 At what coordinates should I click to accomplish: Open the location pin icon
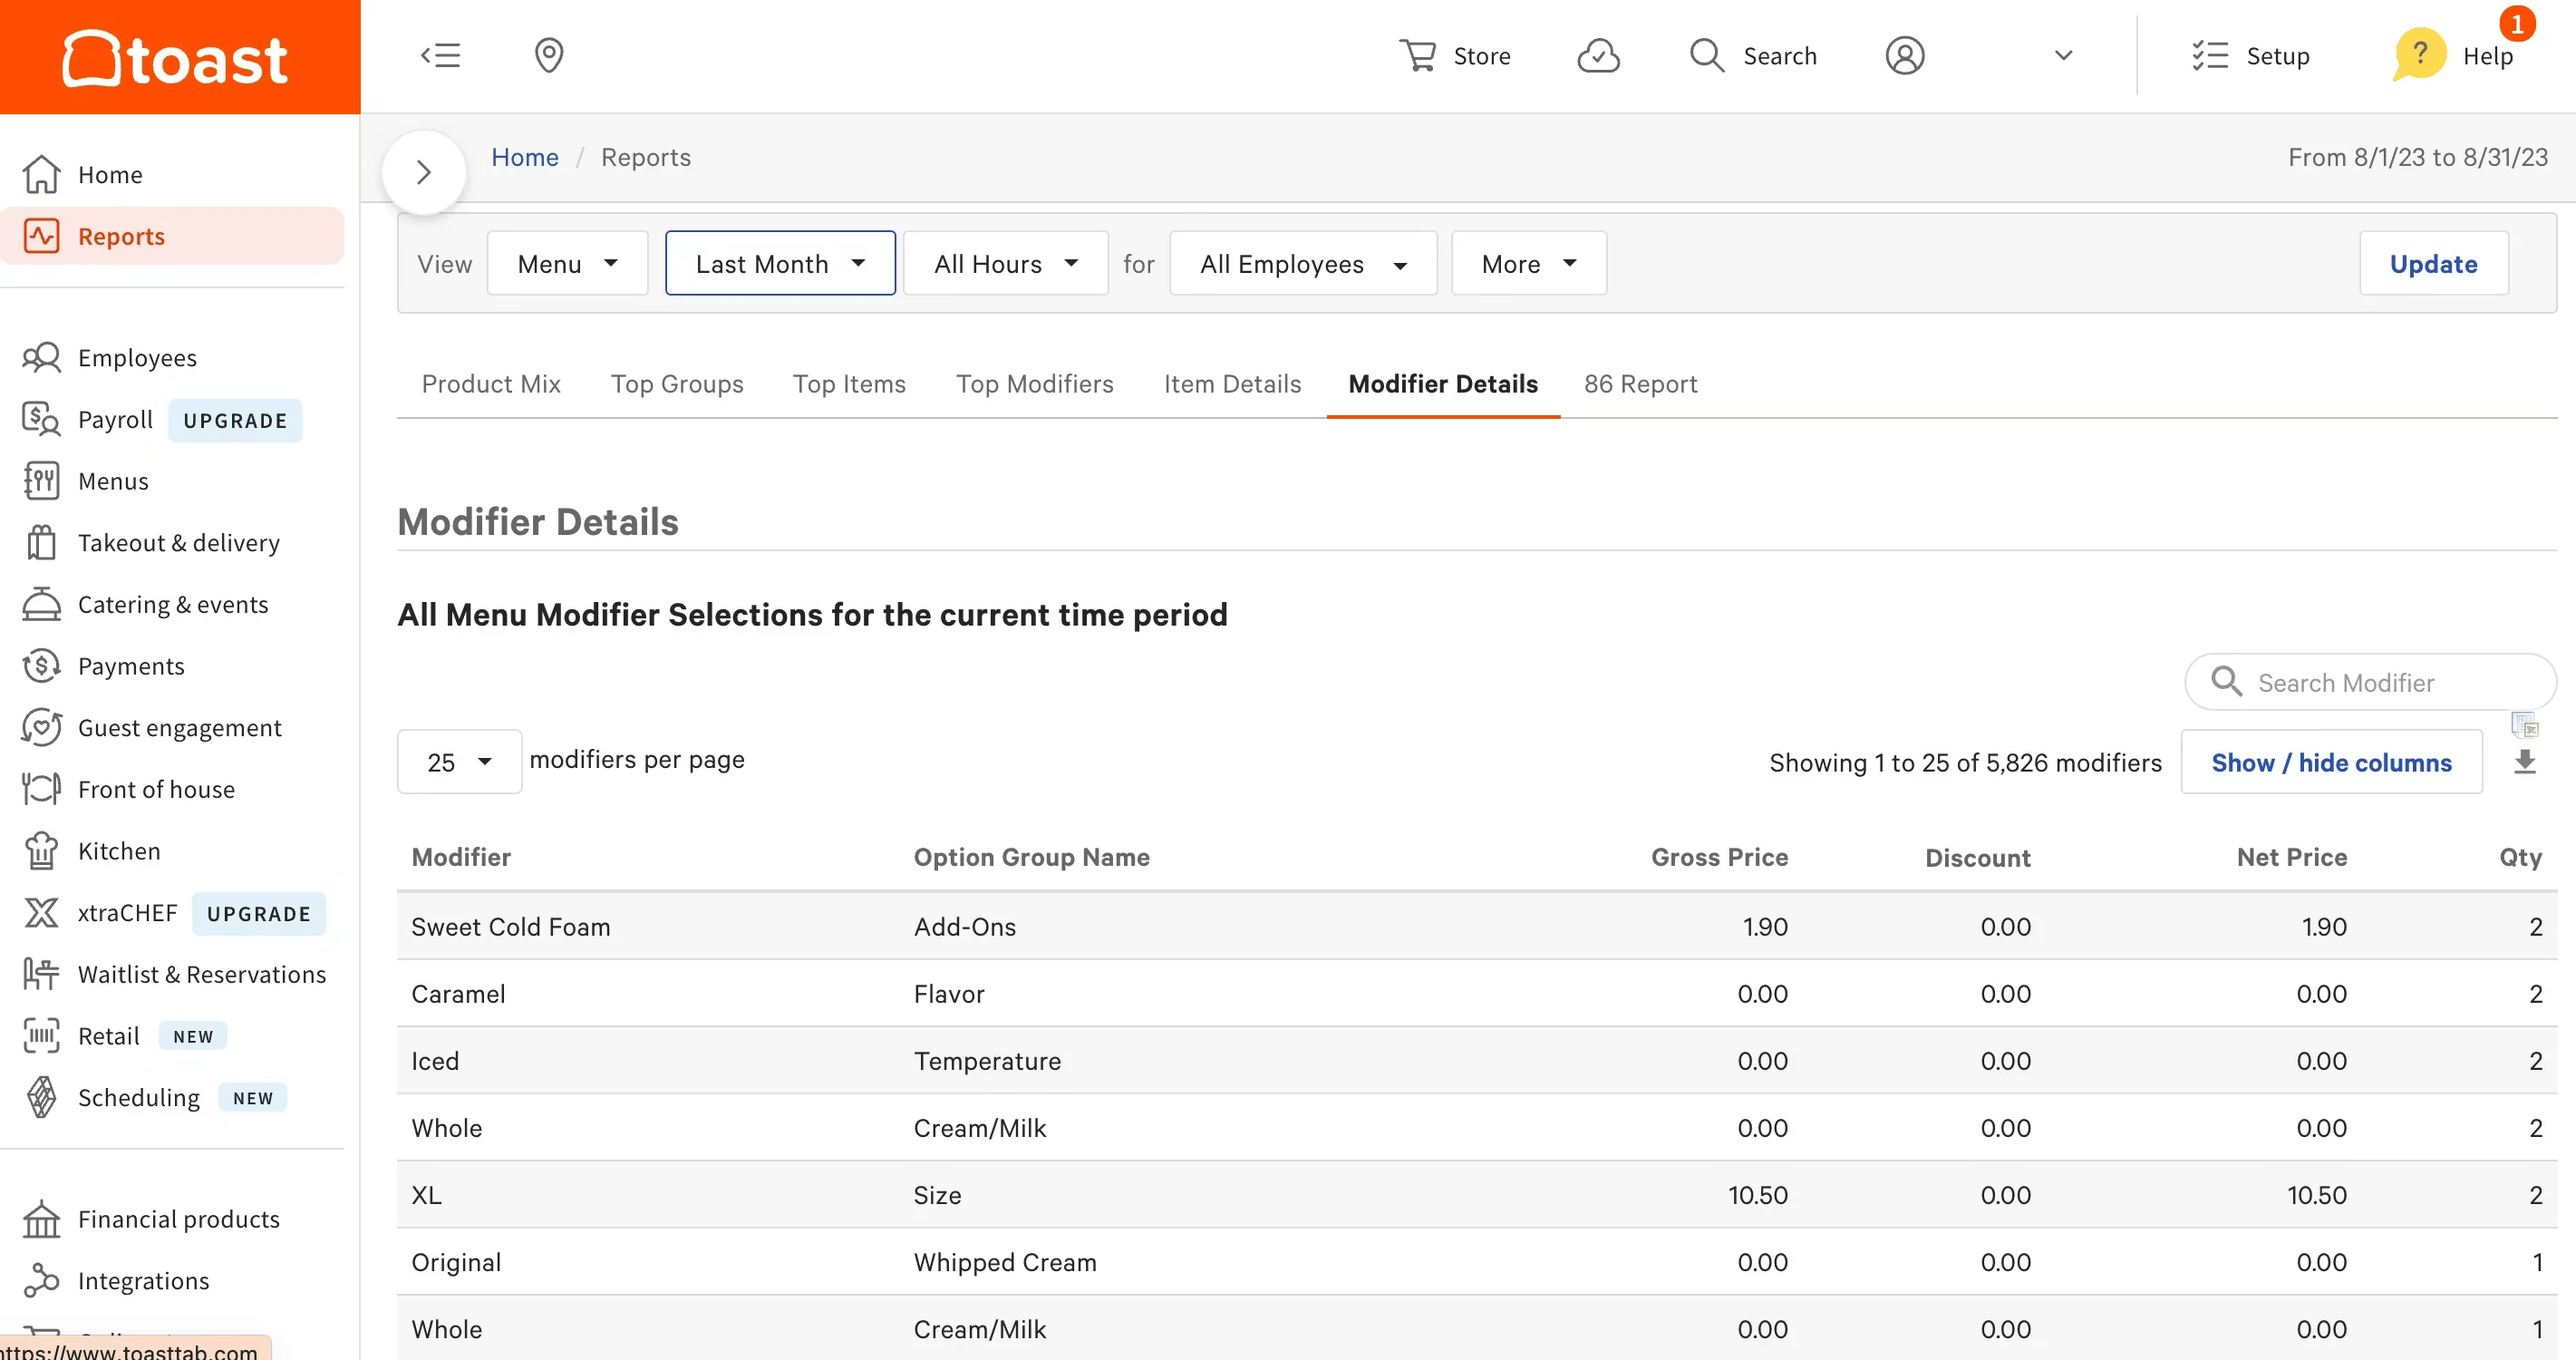[549, 55]
